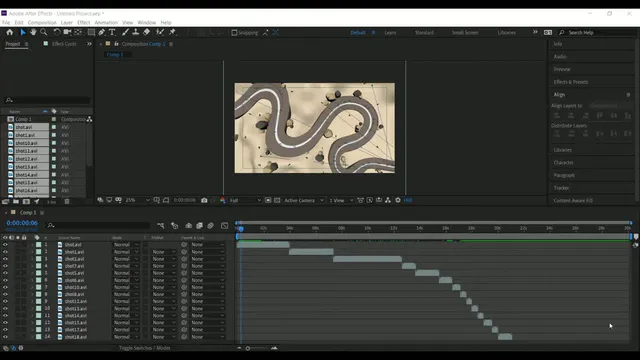Open the Content-Aware Fill panel
This screenshot has width=640, height=360.
(573, 200)
